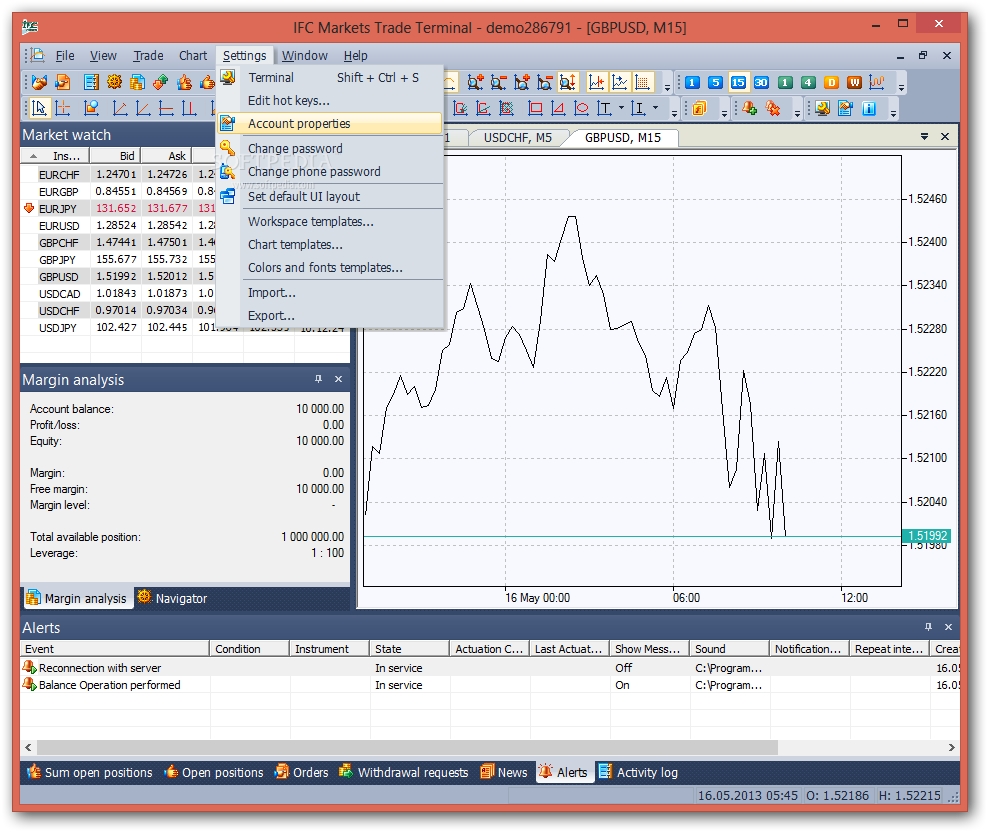Select the ellipse drawing tool
This screenshot has width=988, height=832.
click(581, 108)
